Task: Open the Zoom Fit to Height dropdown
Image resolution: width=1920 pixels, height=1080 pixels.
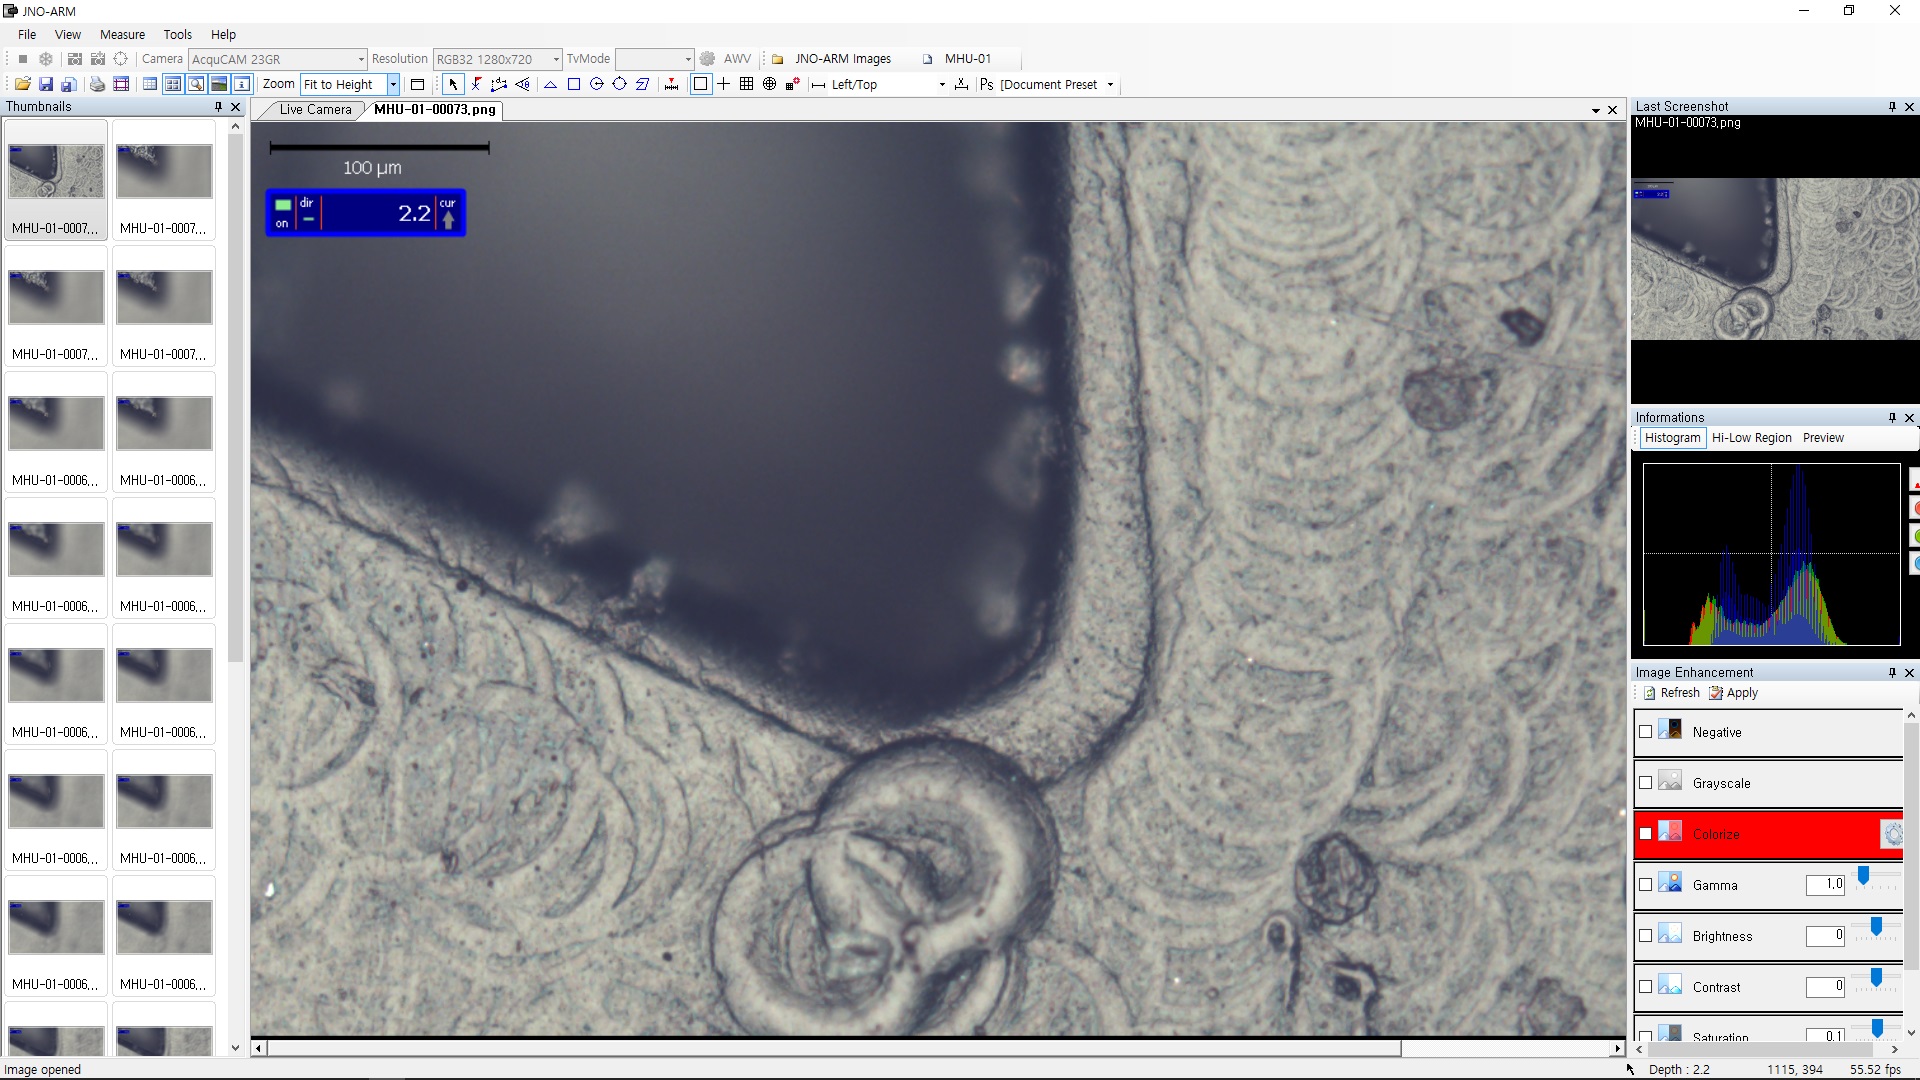Action: coord(393,85)
